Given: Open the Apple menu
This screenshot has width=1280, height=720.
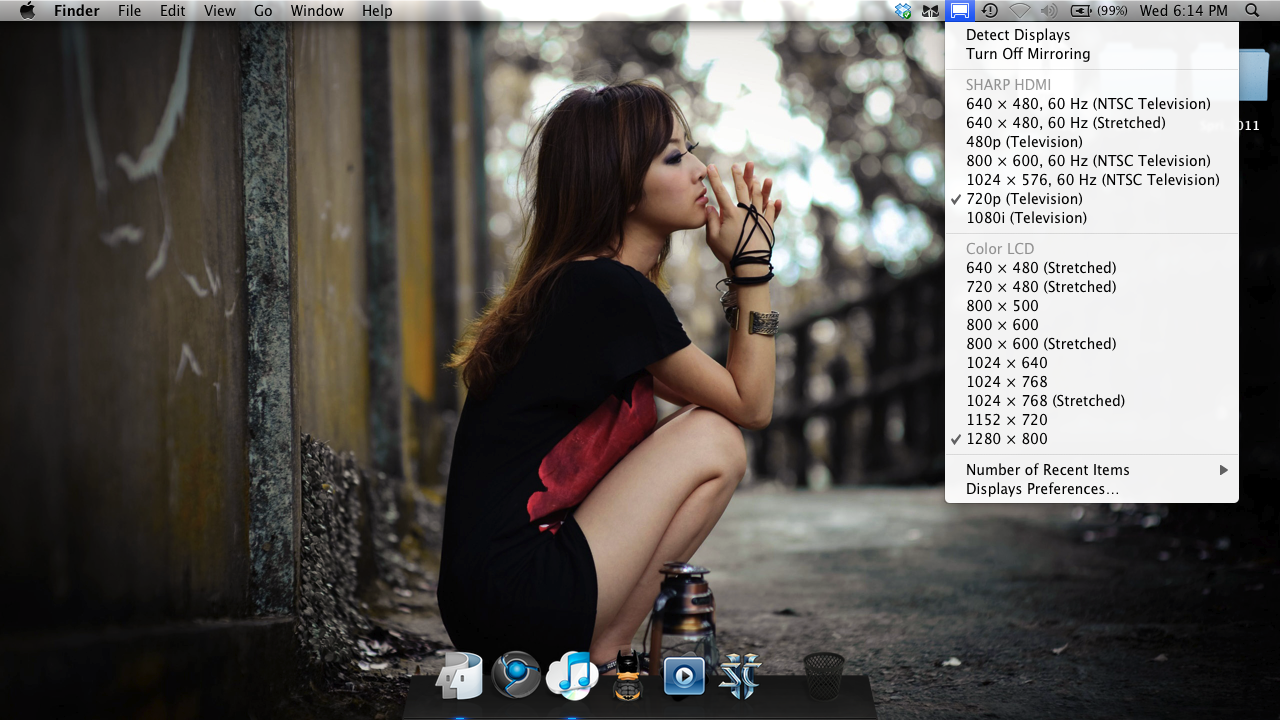Looking at the screenshot, I should point(27,11).
